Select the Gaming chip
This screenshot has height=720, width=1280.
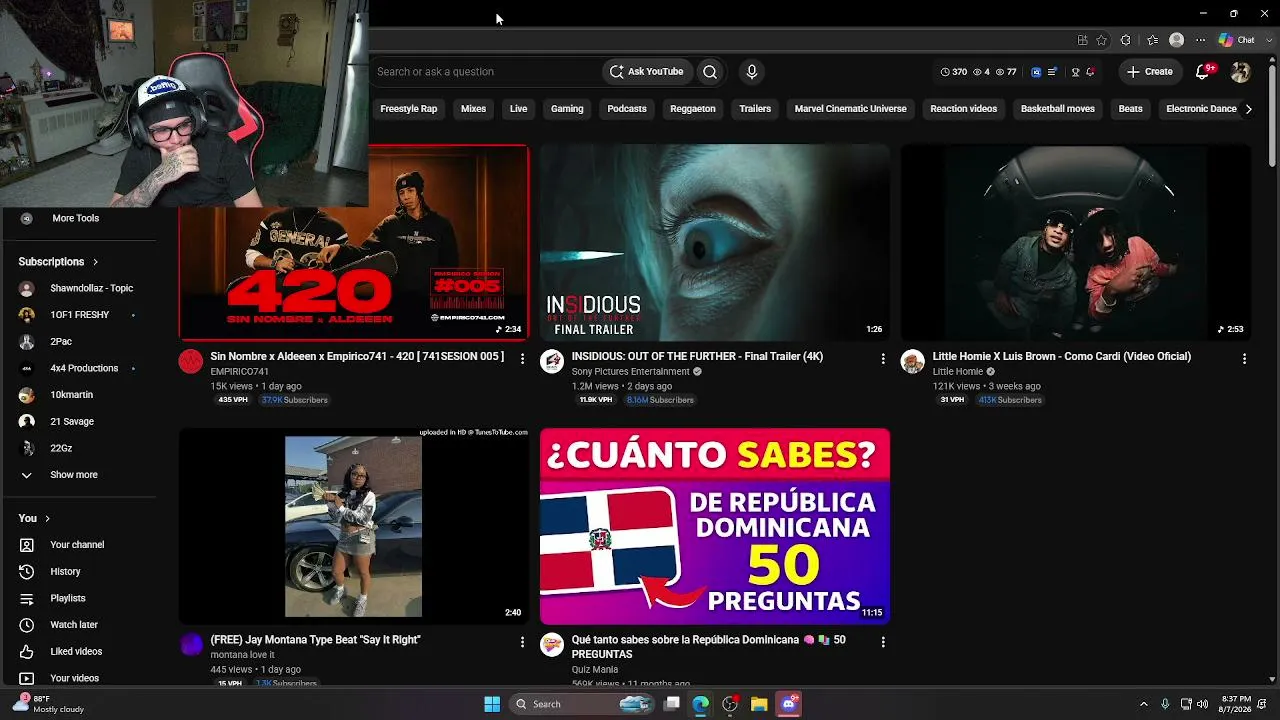point(567,109)
